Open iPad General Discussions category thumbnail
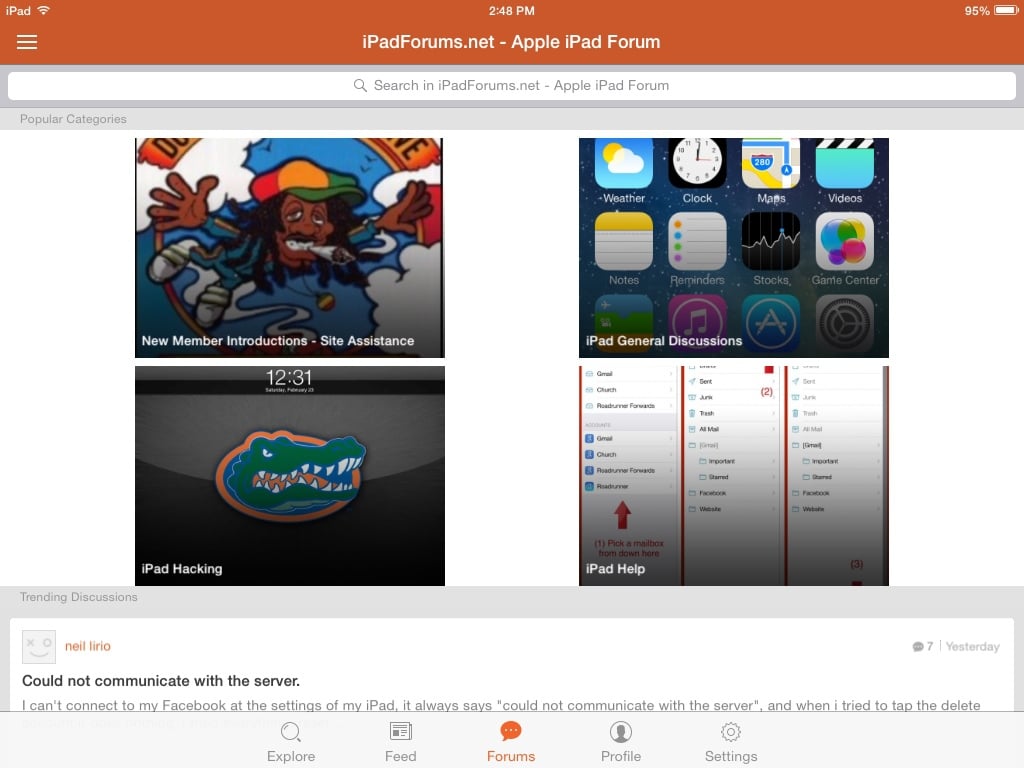The height and width of the screenshot is (768, 1024). click(x=733, y=248)
